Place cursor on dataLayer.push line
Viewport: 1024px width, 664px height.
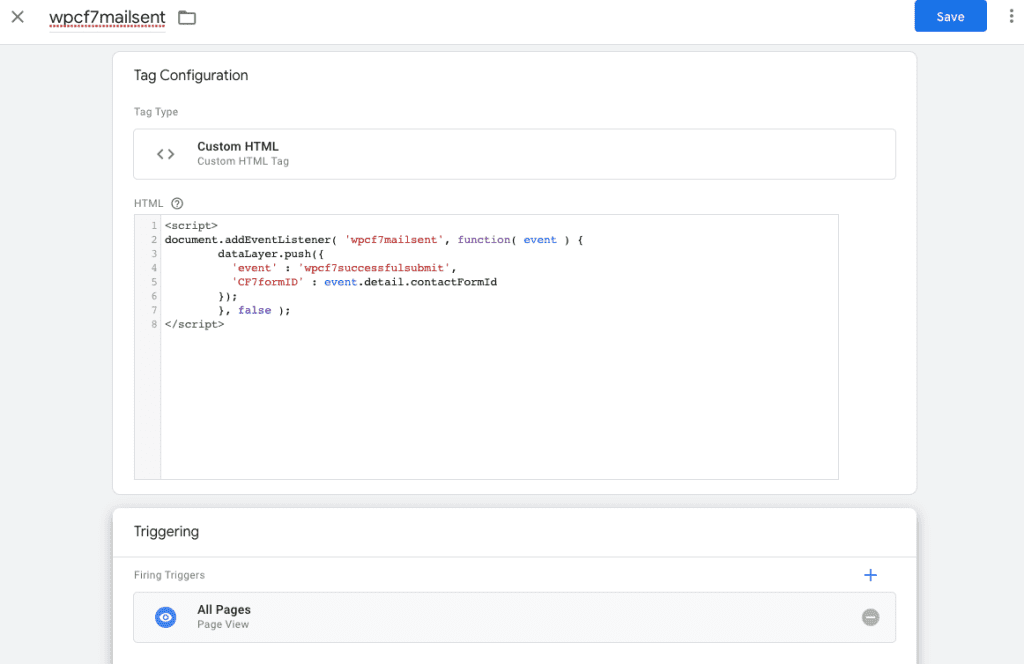coord(270,254)
